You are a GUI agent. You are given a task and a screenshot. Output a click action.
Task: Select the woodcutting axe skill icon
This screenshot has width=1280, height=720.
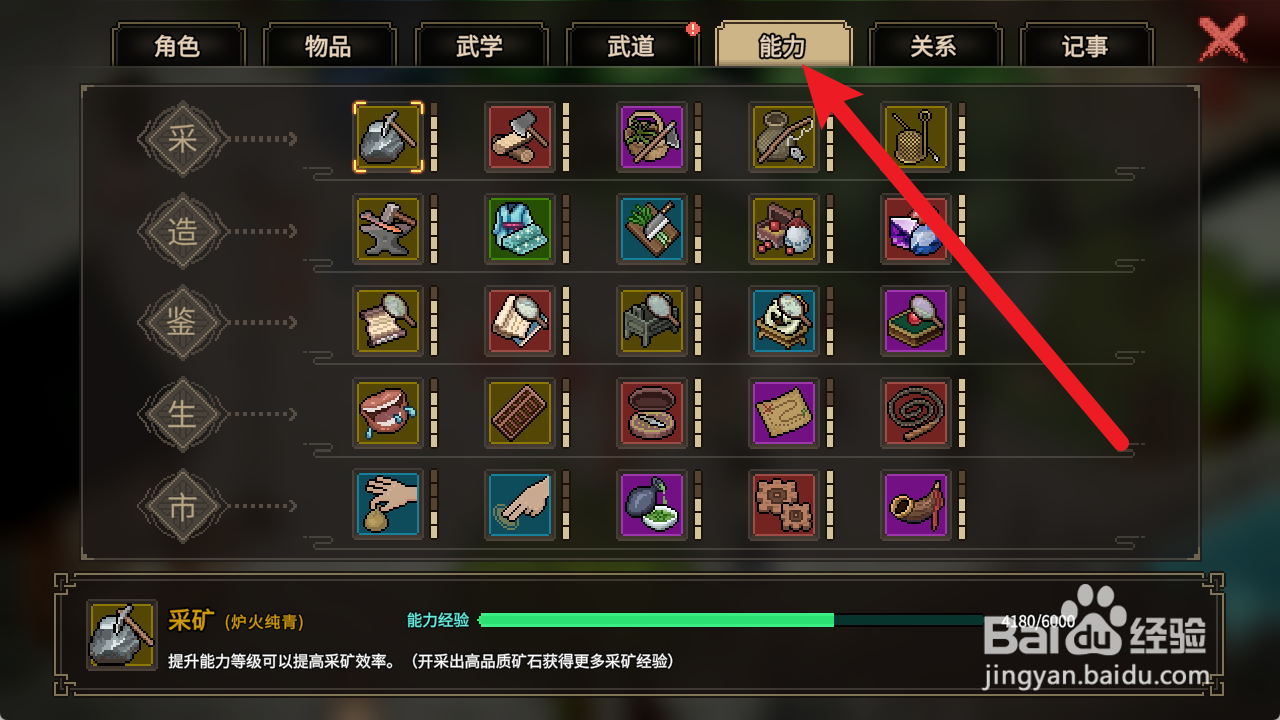point(520,137)
